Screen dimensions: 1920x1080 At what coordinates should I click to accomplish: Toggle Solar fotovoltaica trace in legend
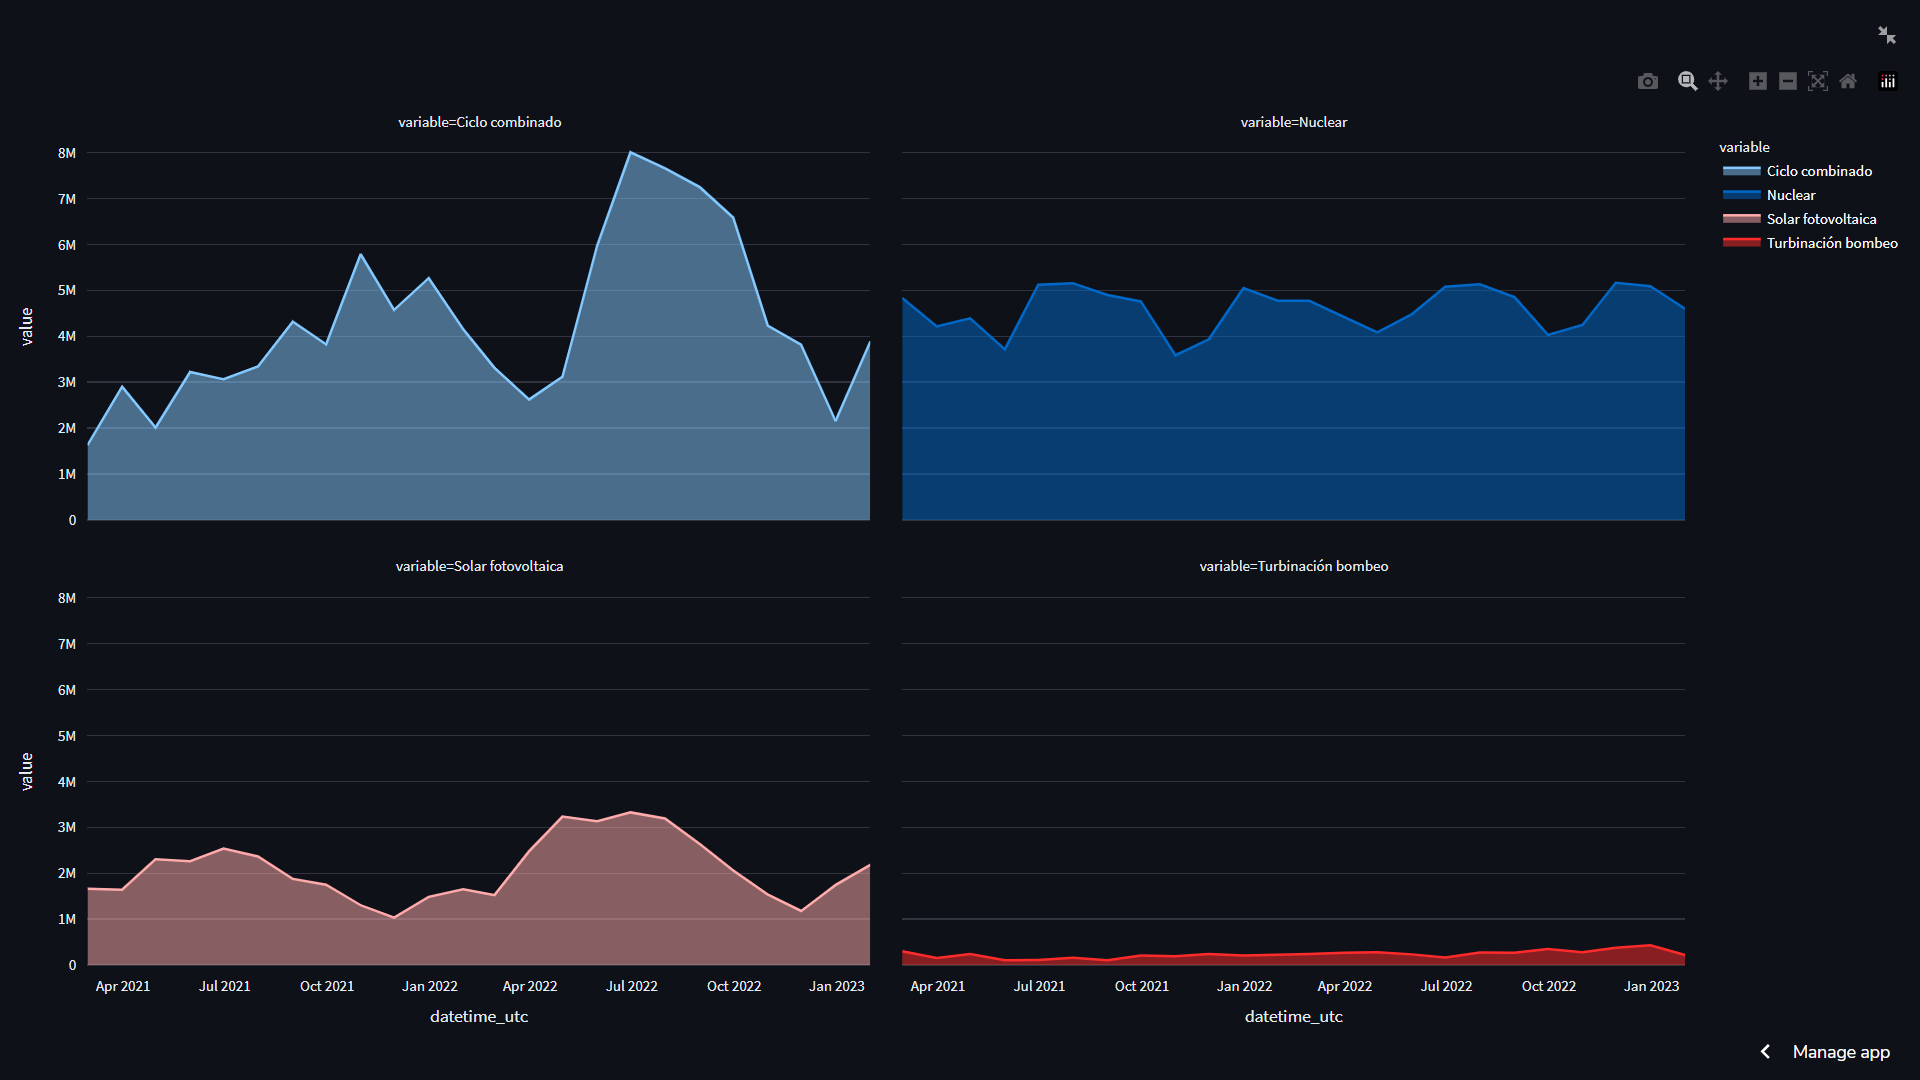pyautogui.click(x=1820, y=219)
